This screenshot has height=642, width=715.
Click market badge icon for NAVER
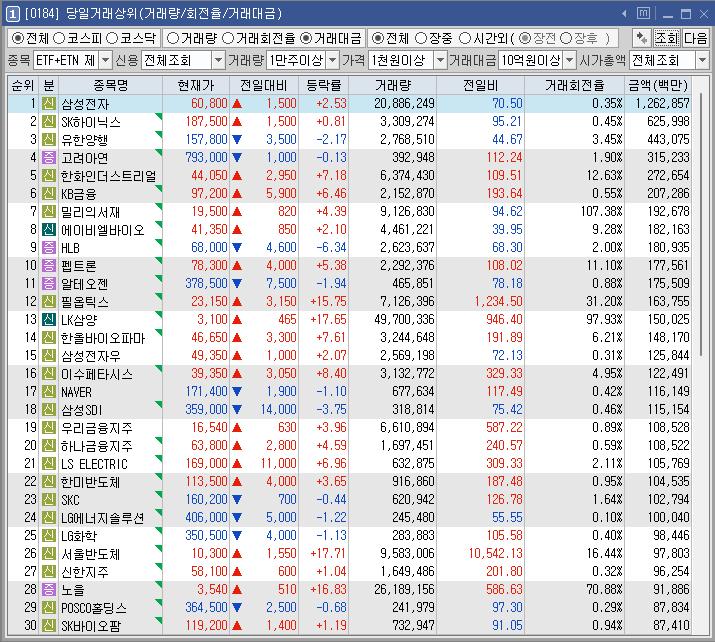tap(49, 392)
